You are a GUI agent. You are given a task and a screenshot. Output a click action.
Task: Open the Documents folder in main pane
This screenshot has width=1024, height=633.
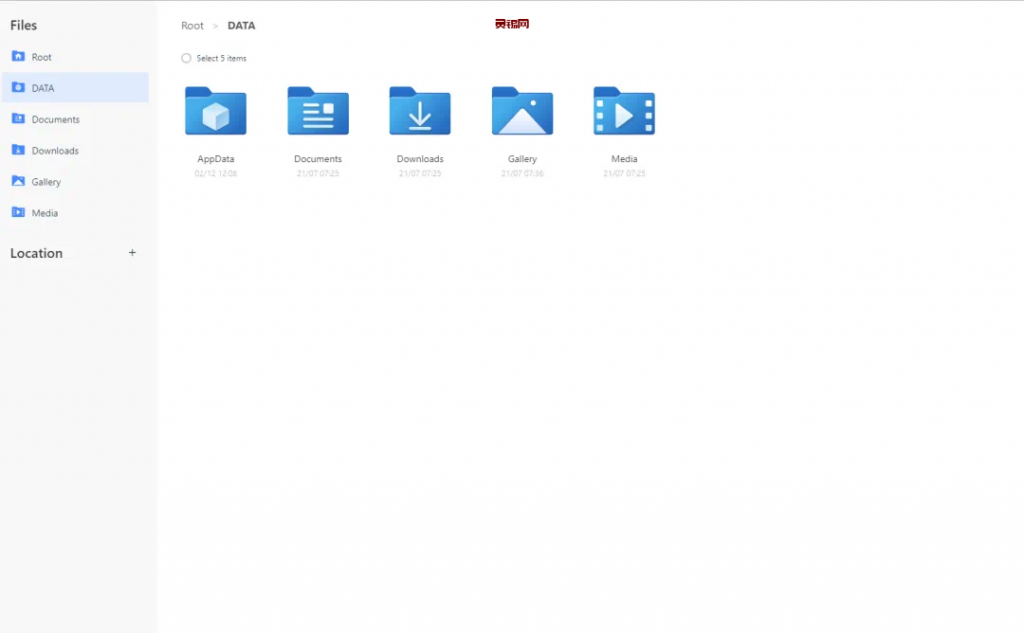click(318, 111)
